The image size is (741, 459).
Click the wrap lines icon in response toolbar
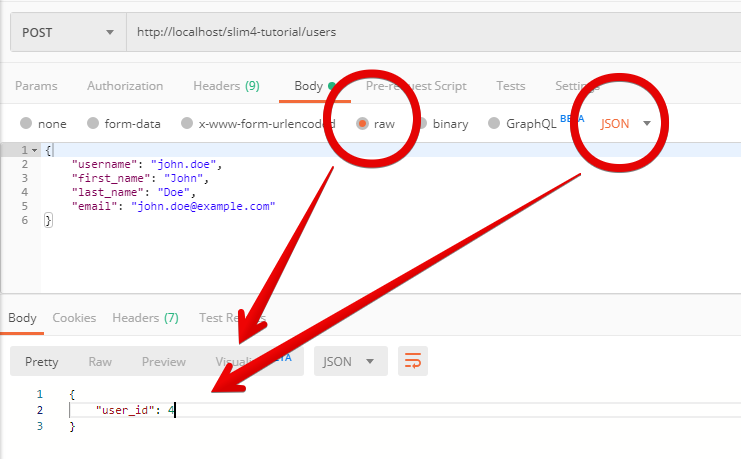pyautogui.click(x=412, y=361)
